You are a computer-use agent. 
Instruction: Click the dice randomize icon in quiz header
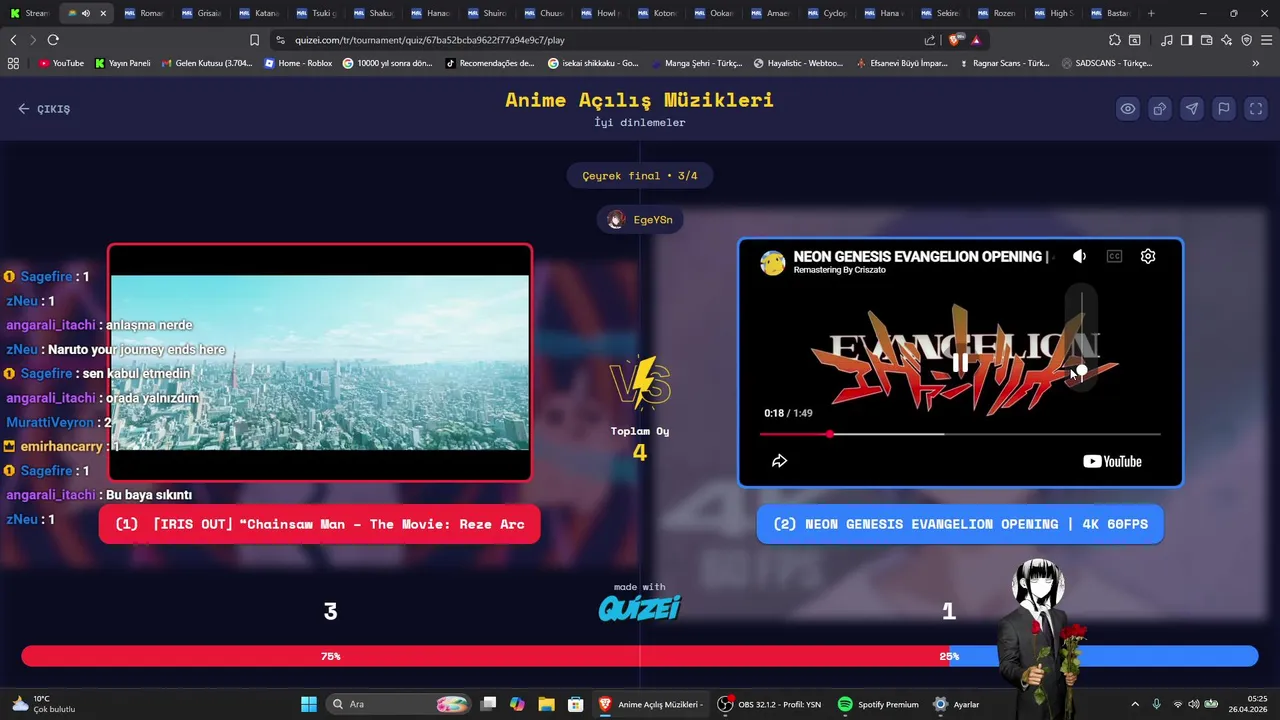tap(1160, 109)
